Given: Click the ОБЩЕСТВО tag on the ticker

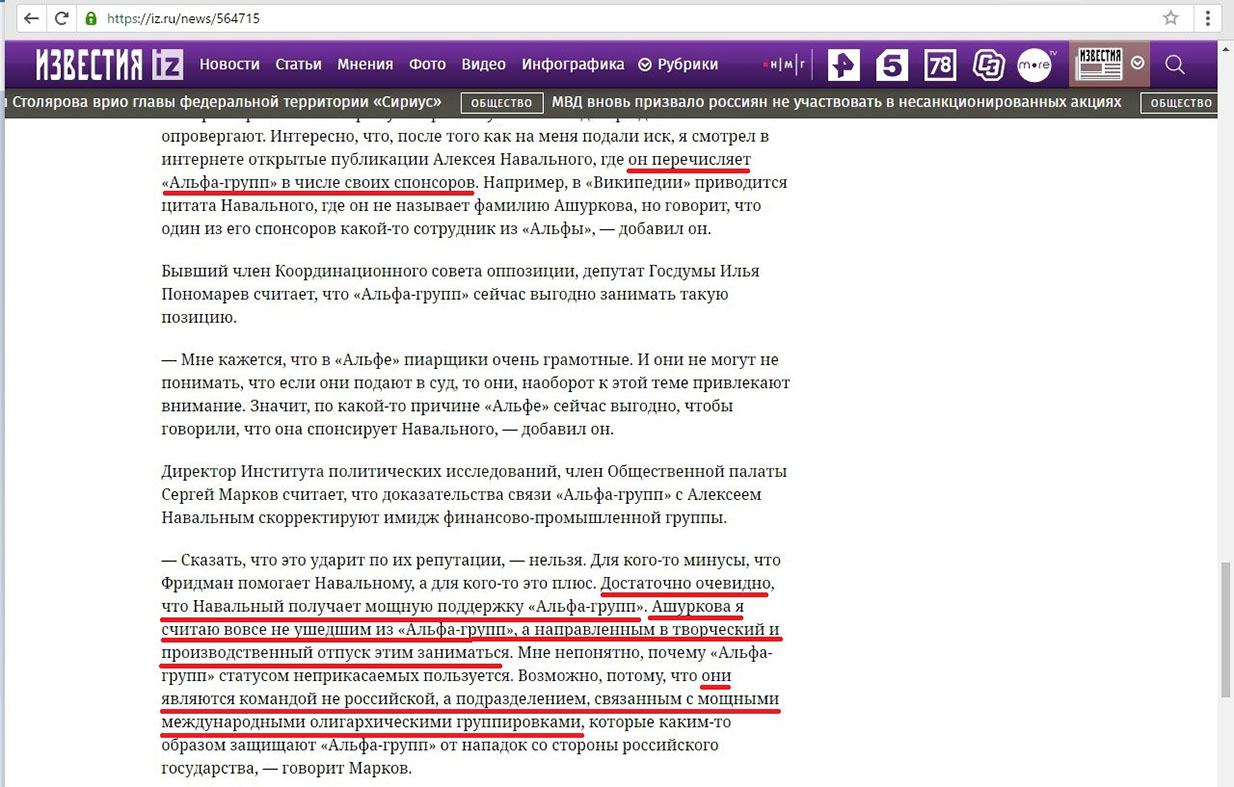Looking at the screenshot, I should point(501,102).
